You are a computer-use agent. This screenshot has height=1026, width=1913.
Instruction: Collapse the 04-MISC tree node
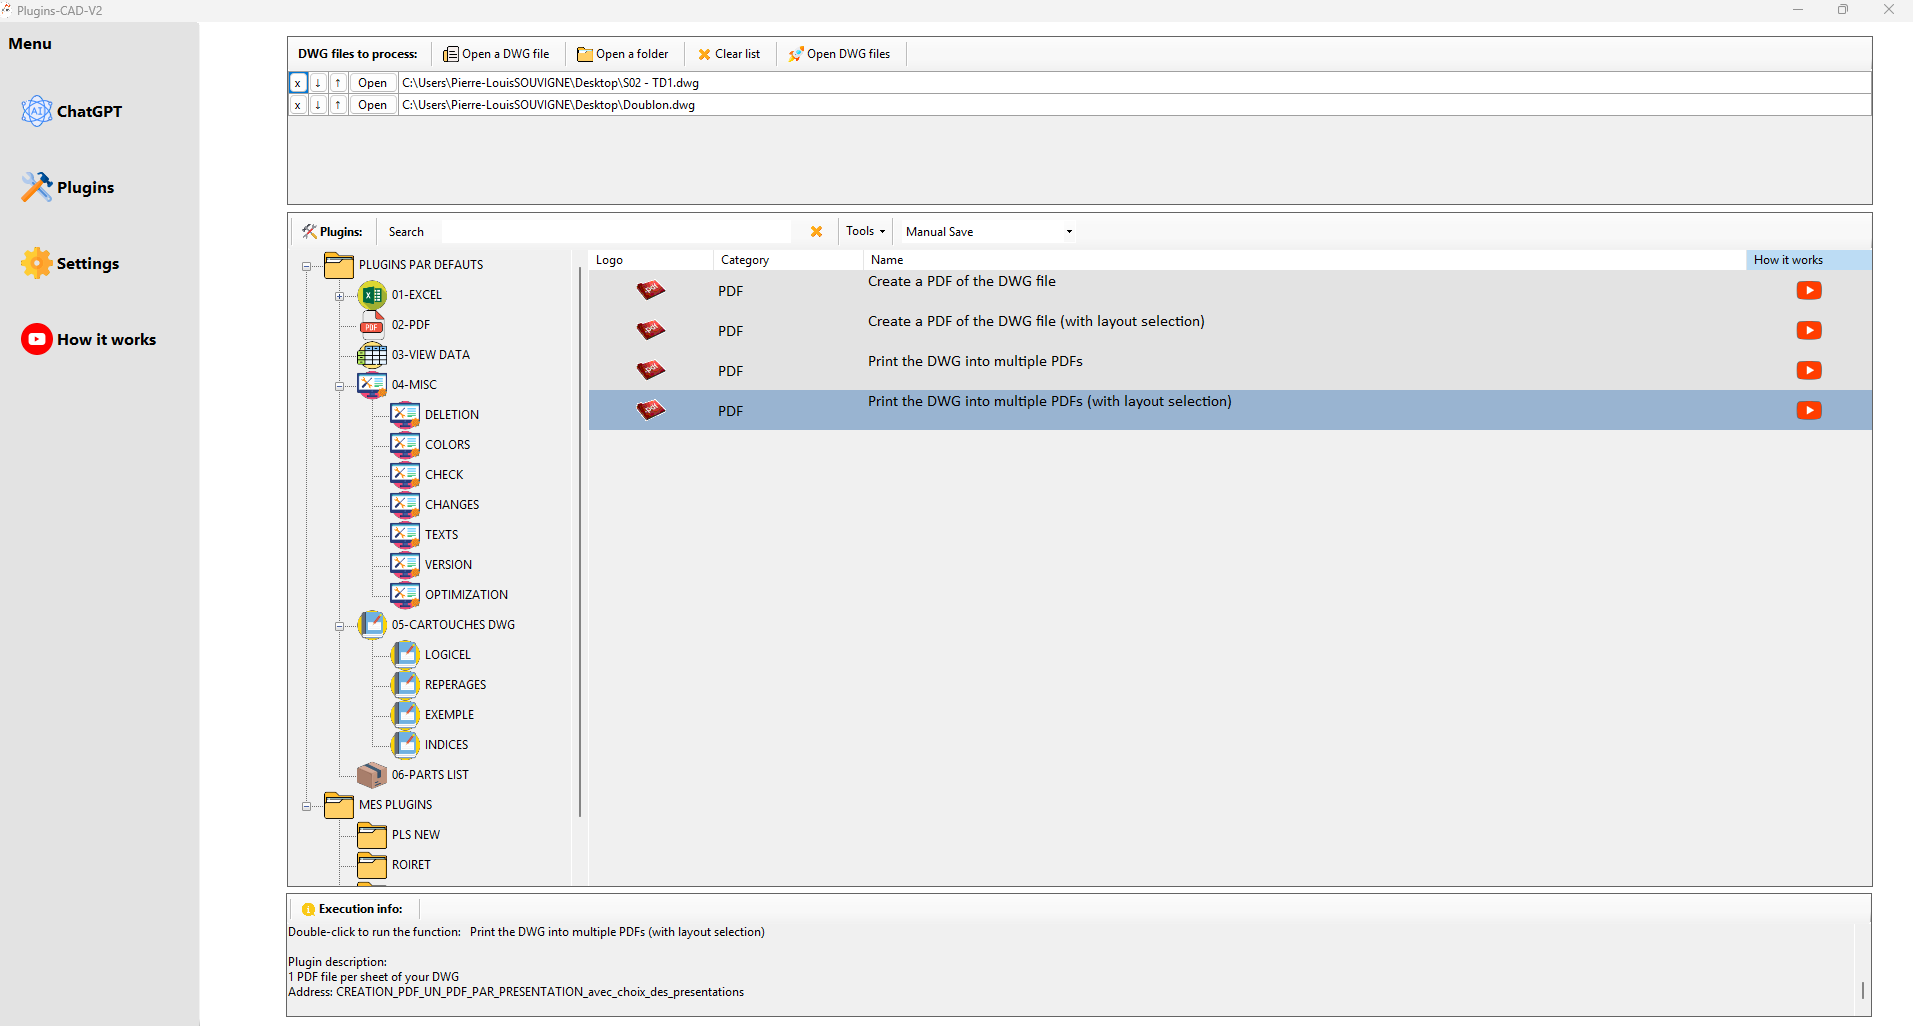pos(339,386)
